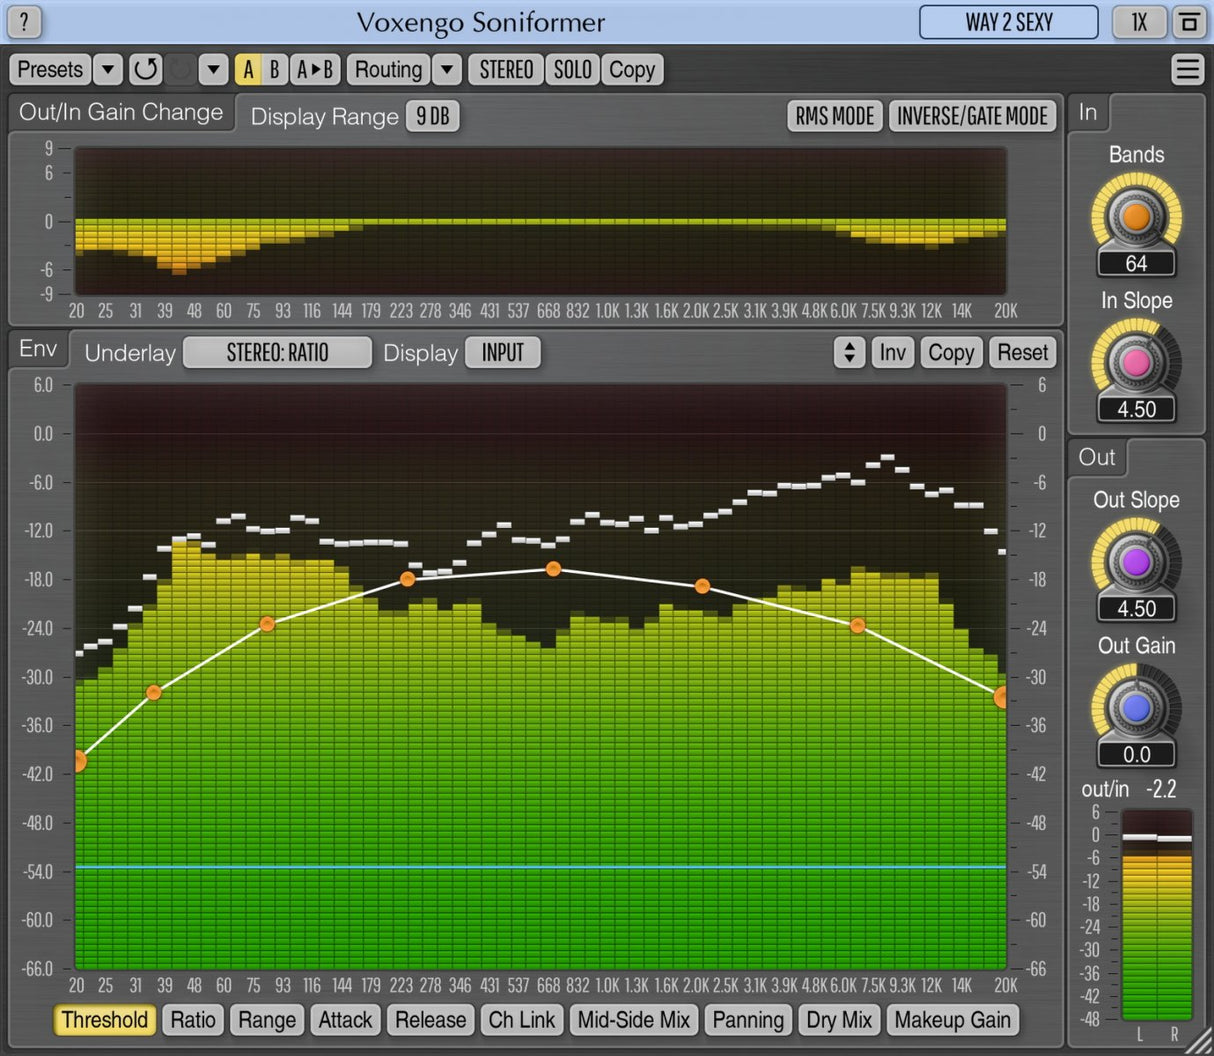Screen dimensions: 1214x1056
Task: Click the orange Bands knob
Action: click(x=1136, y=217)
